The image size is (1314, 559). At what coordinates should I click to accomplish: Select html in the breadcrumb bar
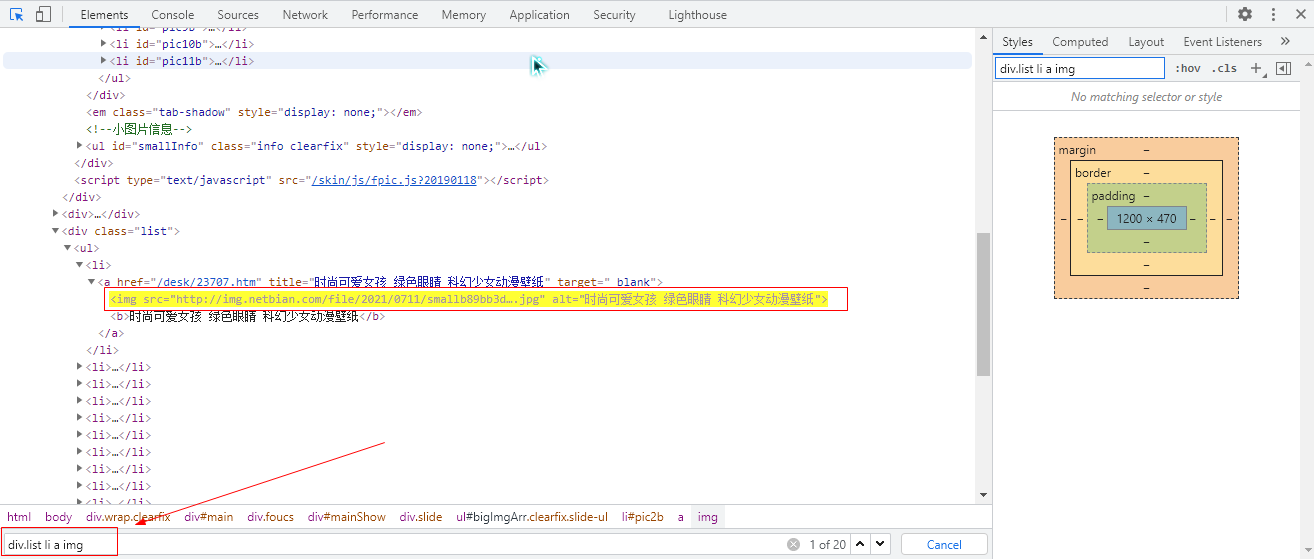click(x=19, y=517)
